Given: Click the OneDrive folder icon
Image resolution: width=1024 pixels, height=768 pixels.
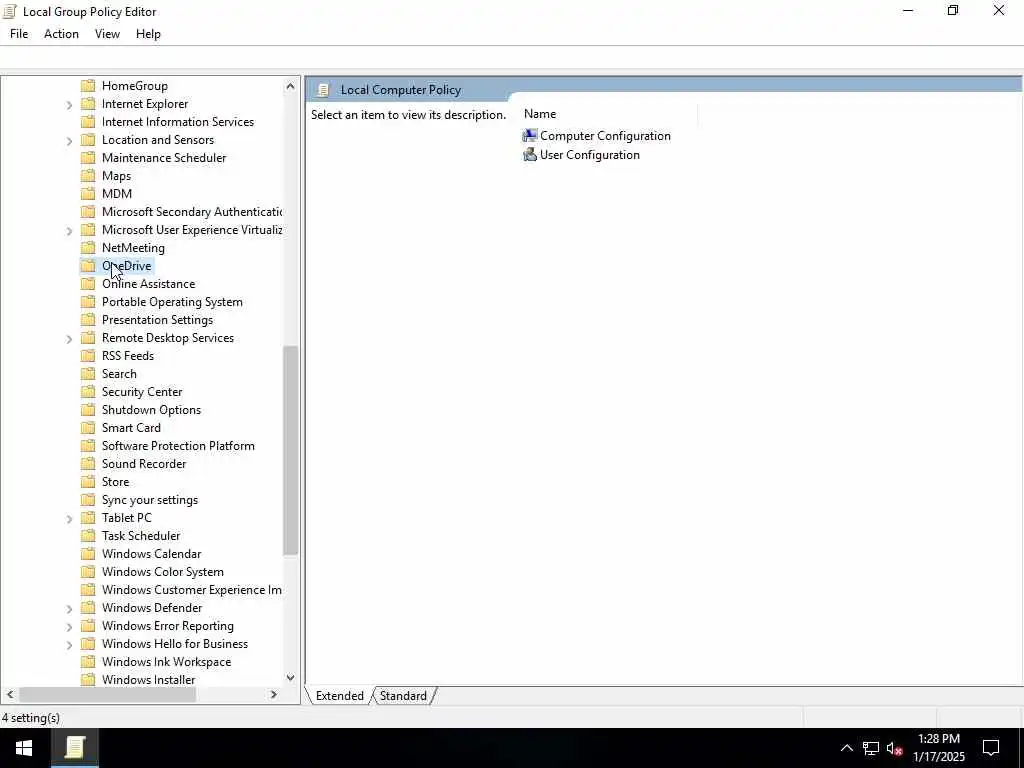Looking at the screenshot, I should point(88,266).
